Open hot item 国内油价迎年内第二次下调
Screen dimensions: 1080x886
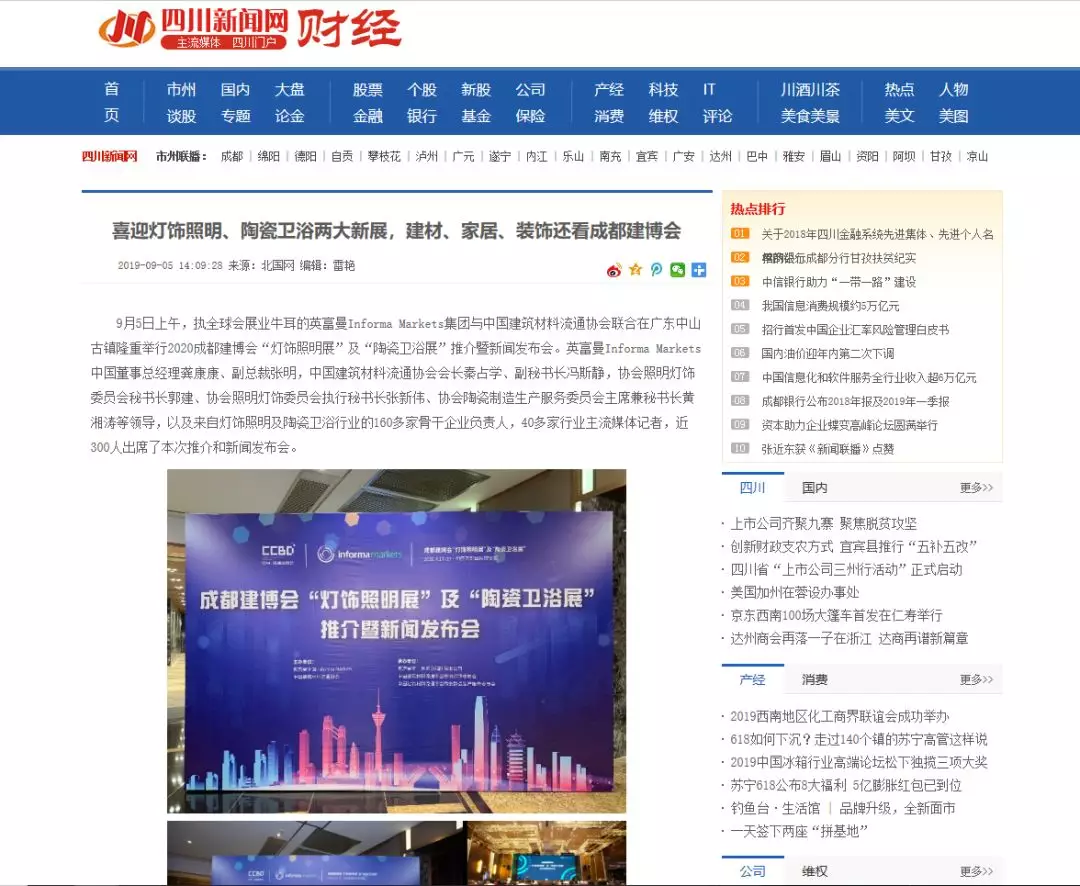point(828,353)
